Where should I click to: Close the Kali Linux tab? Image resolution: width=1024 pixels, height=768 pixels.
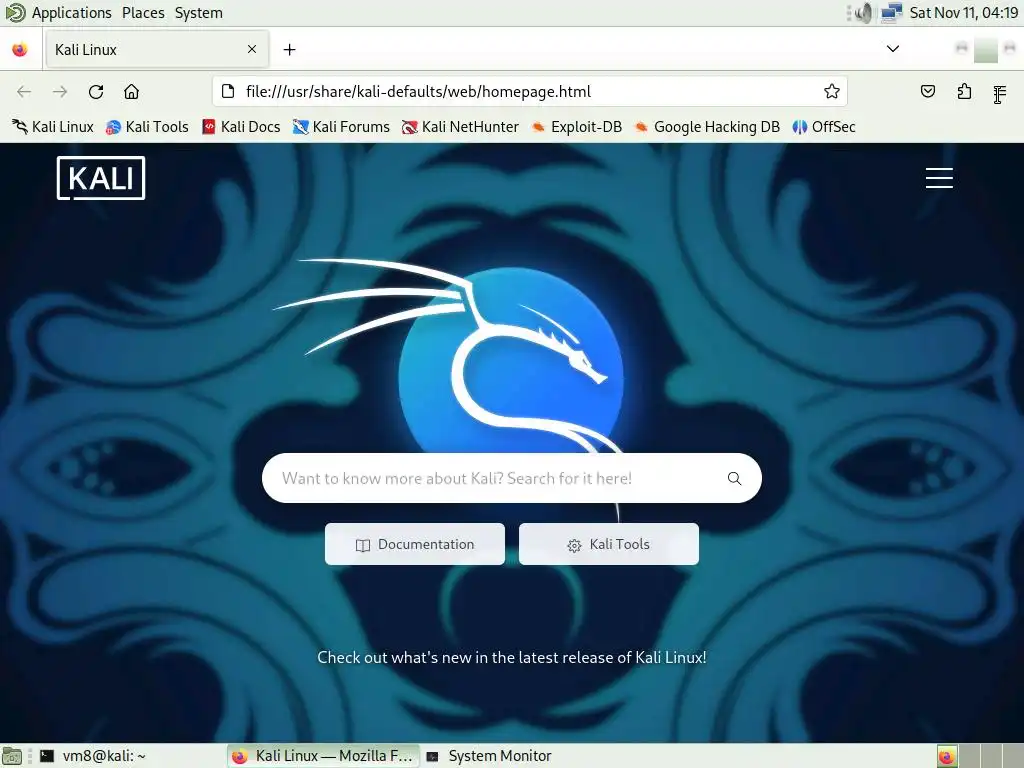(x=252, y=49)
